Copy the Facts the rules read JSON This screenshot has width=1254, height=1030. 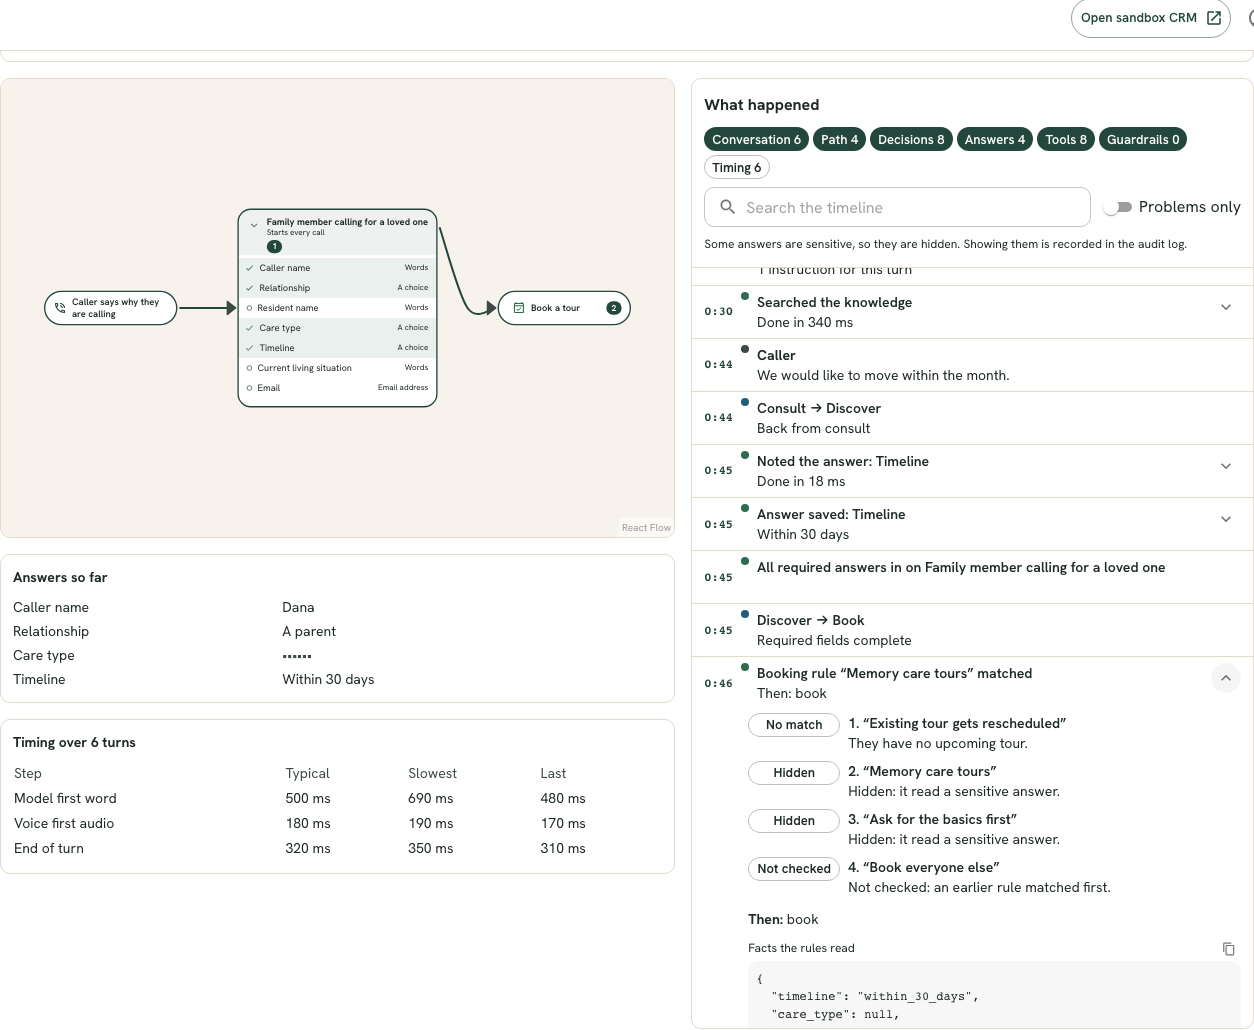(x=1229, y=949)
